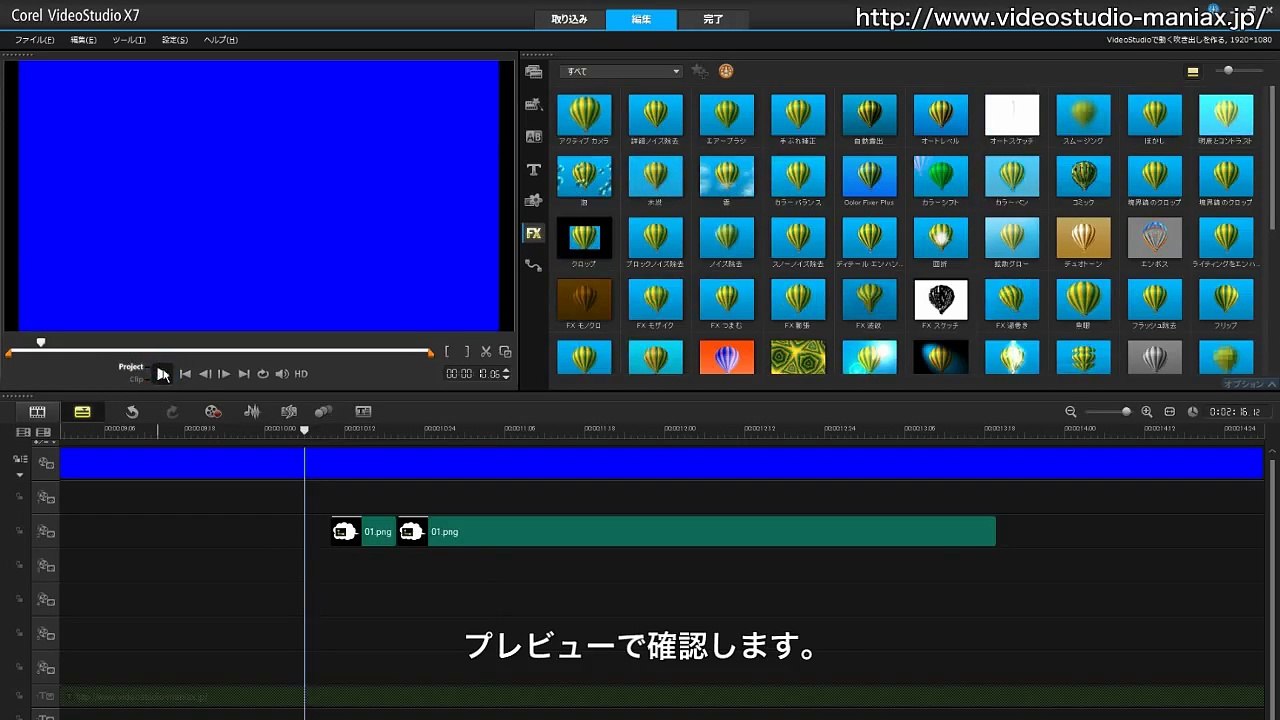Toggle visibility of the main video track

[46, 463]
